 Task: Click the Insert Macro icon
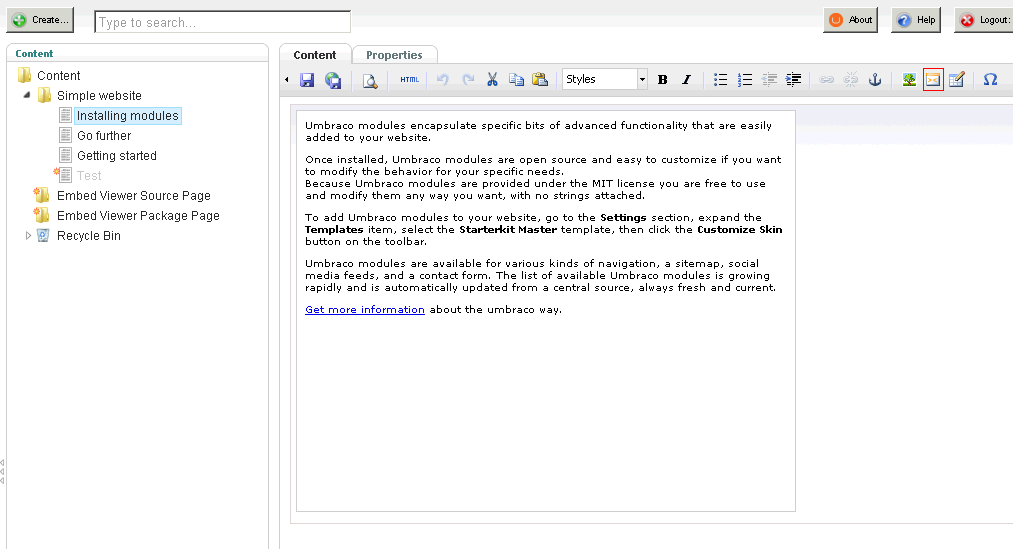(x=933, y=79)
